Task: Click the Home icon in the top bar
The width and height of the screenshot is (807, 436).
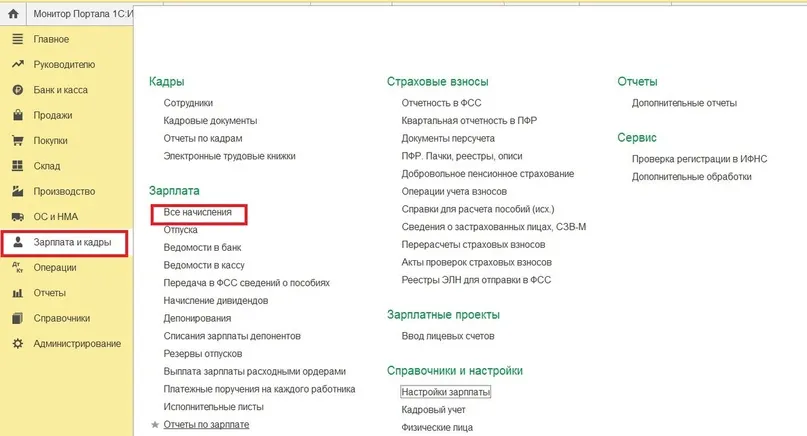Action: (x=13, y=14)
